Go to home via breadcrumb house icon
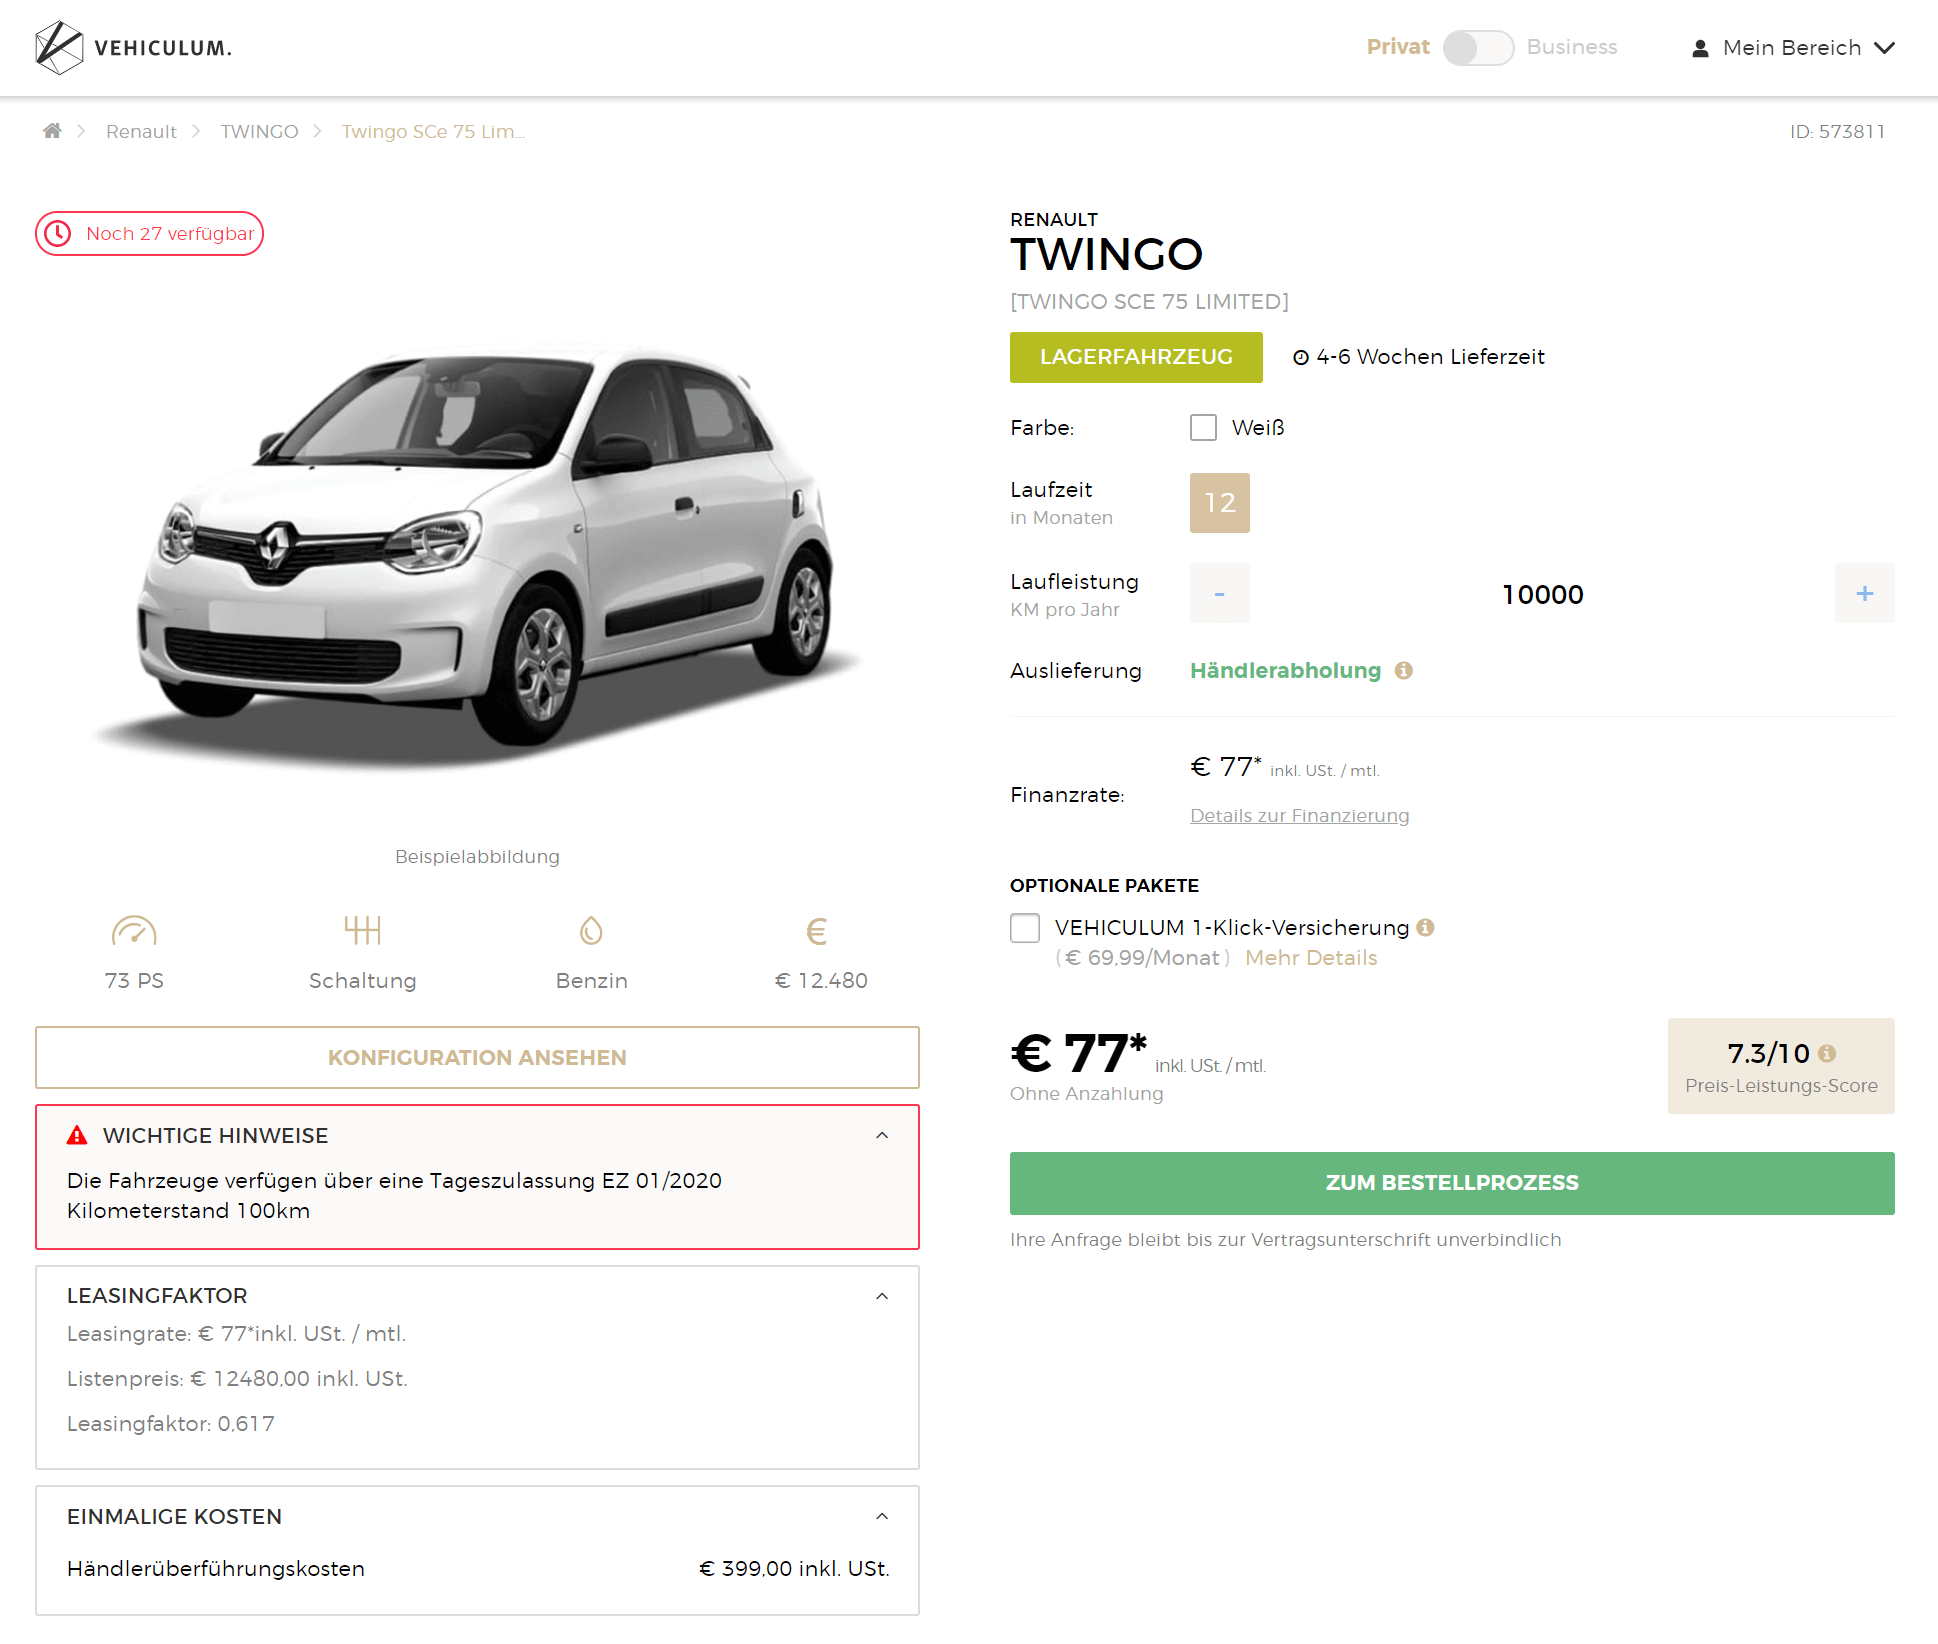1938x1644 pixels. (x=52, y=131)
